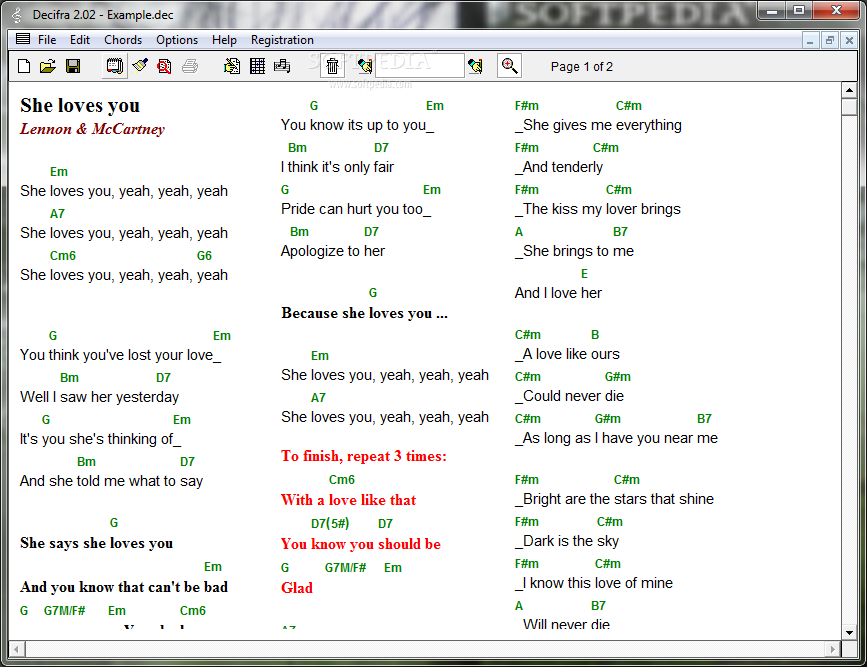
Task: Open the Options menu
Action: tap(177, 40)
